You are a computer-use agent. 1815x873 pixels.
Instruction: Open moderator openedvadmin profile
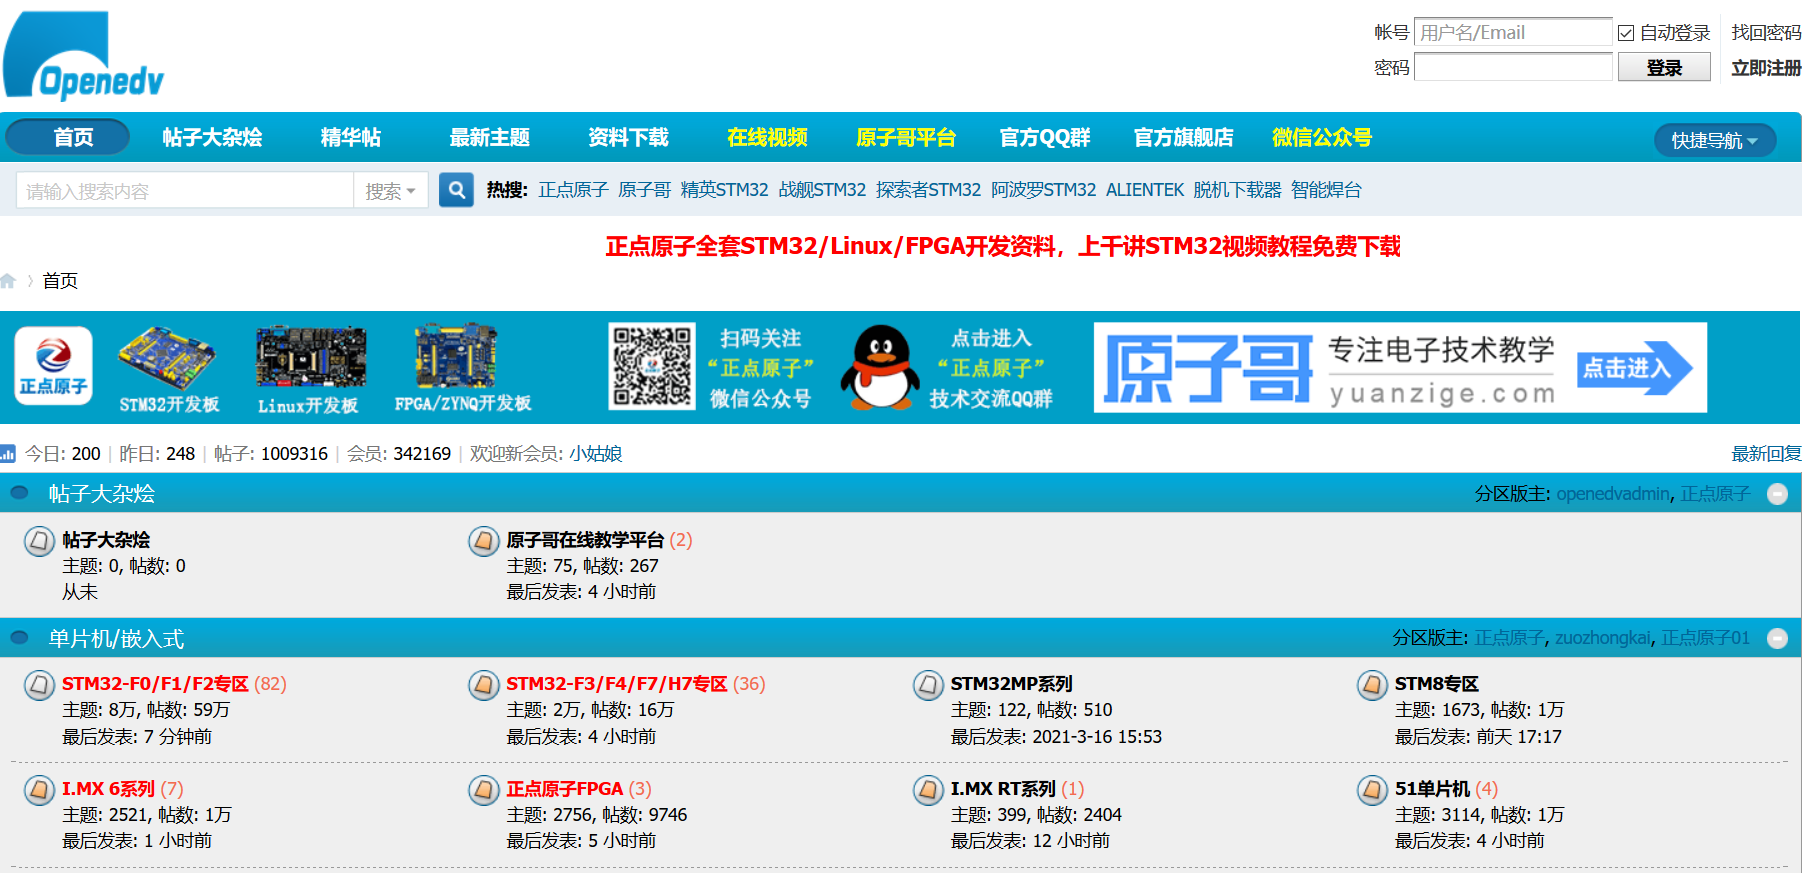[1613, 494]
